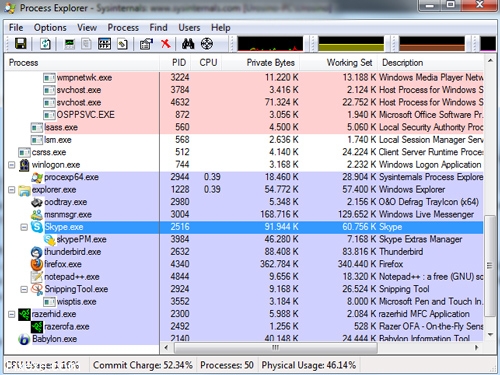Viewport: 500px width, 375px height.
Task: Click the Refresh Now toolbar icon
Action: (45, 44)
